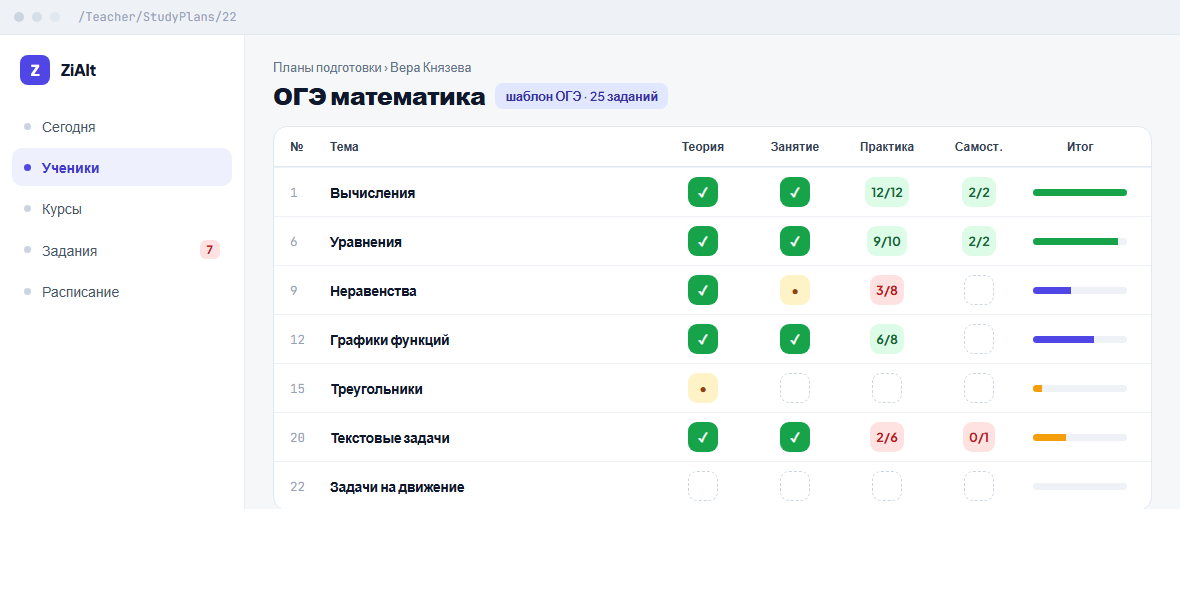Click empty Итог bar for Задачи на движение
Image resolution: width=1180 pixels, height=594 pixels.
tap(1080, 486)
